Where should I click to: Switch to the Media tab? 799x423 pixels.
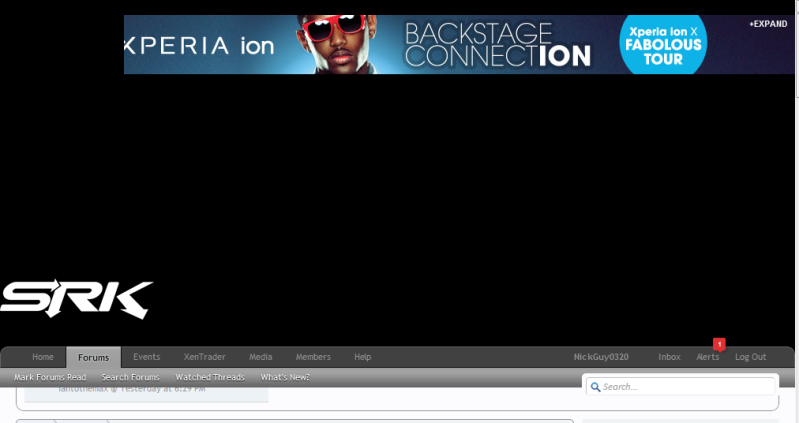click(x=260, y=357)
